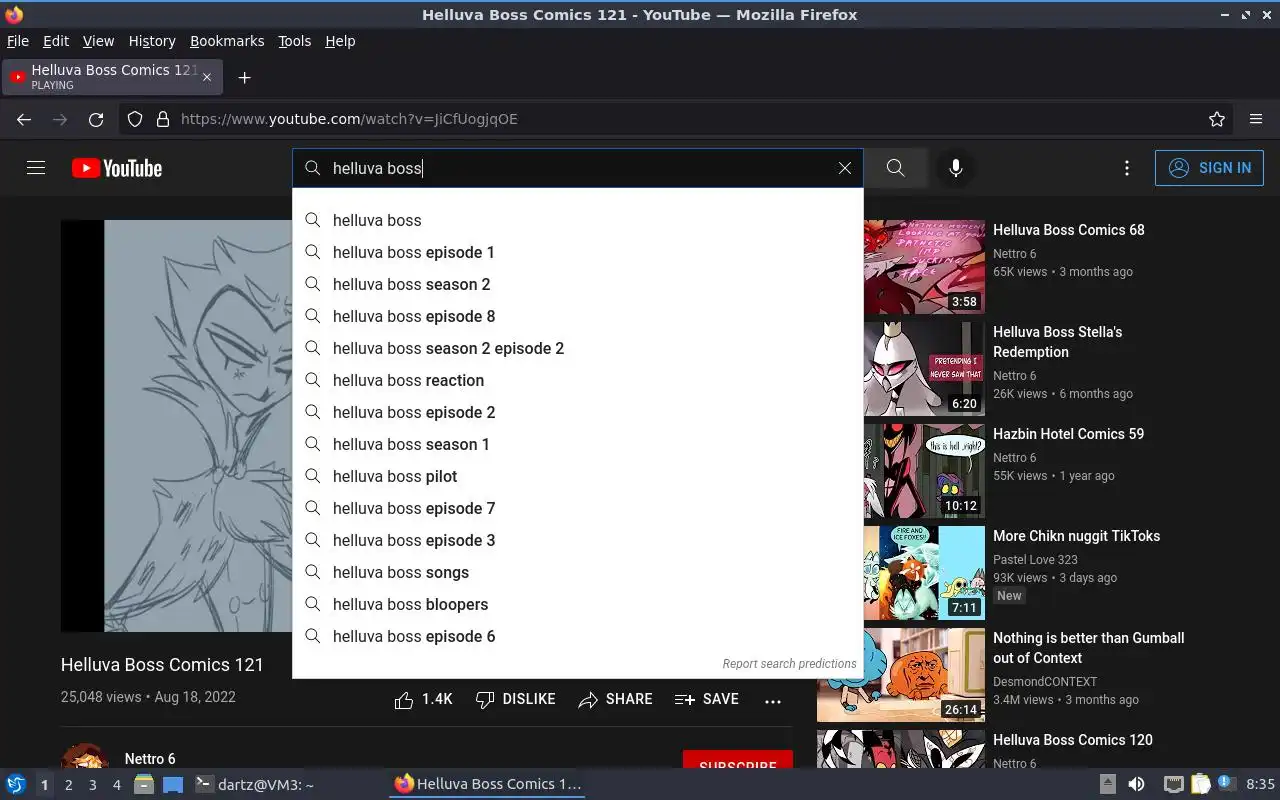
Task: Click the Sign In button
Action: pos(1209,168)
